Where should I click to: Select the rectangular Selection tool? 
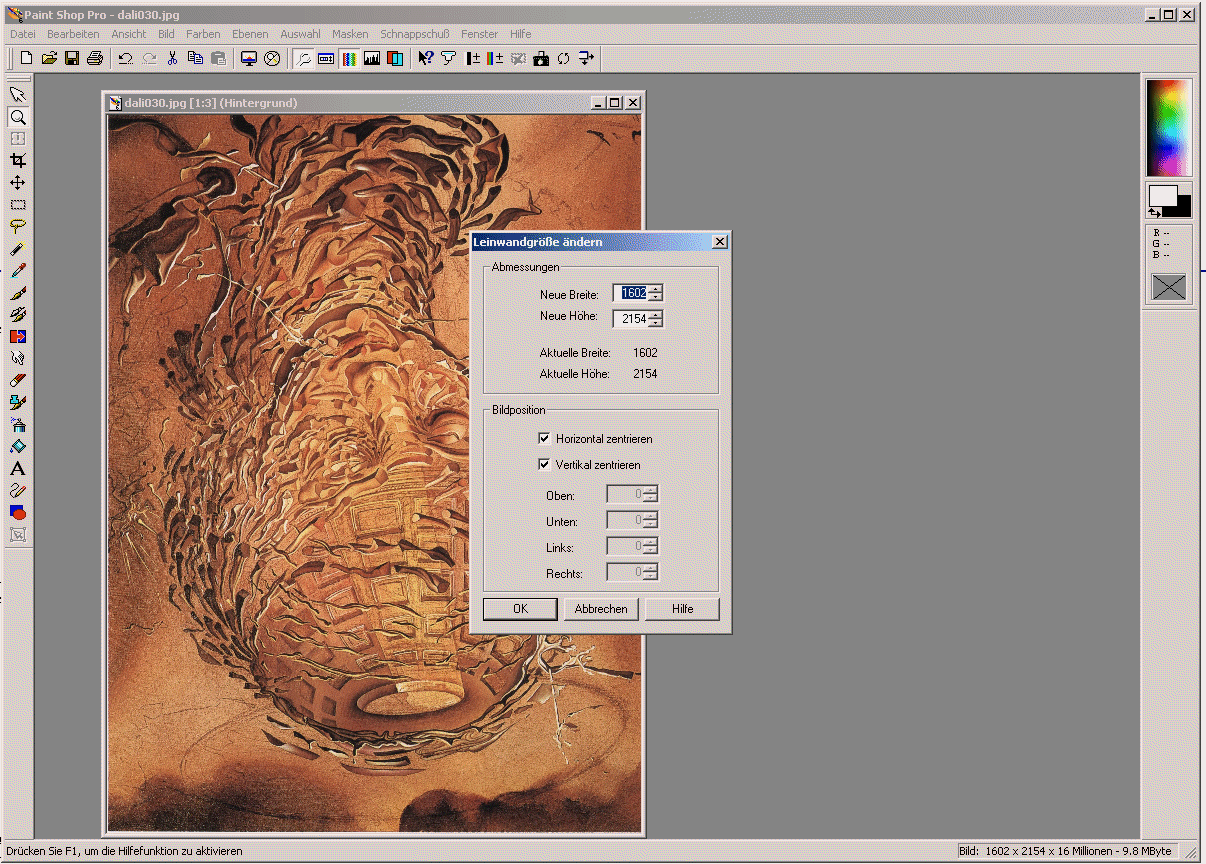click(18, 205)
